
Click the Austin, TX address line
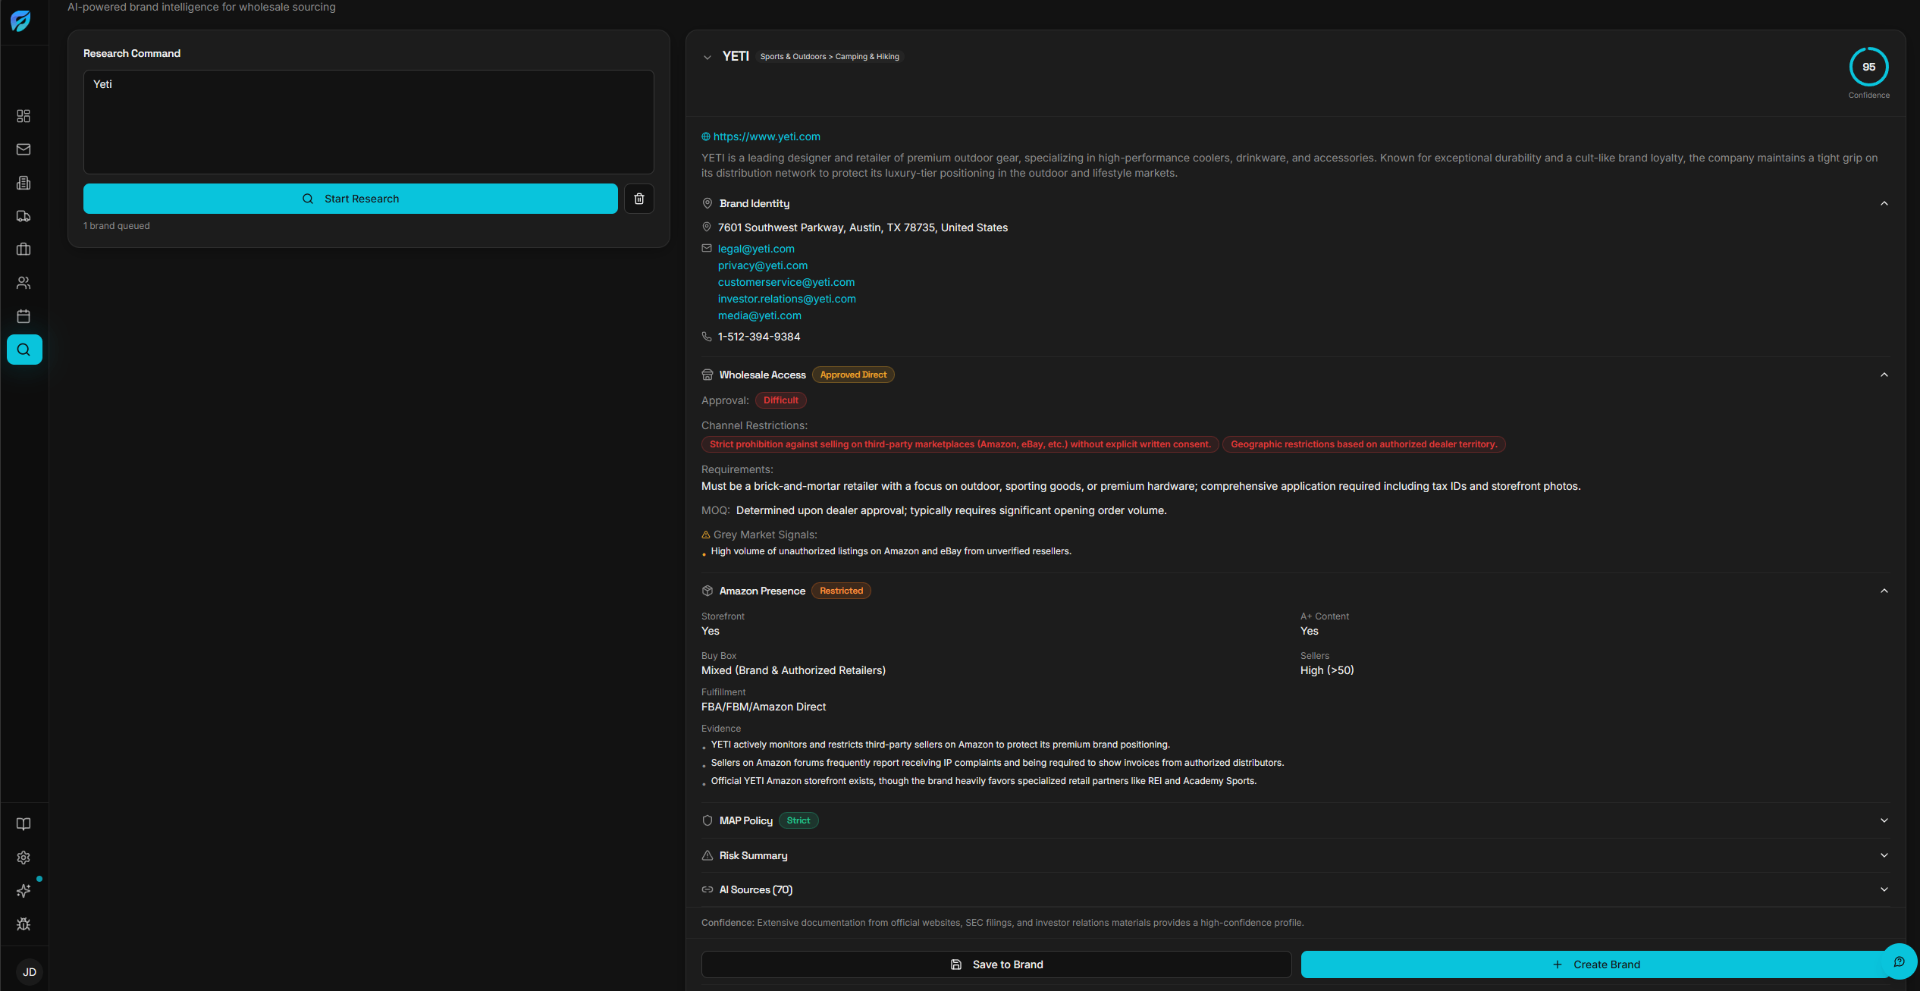pos(863,228)
